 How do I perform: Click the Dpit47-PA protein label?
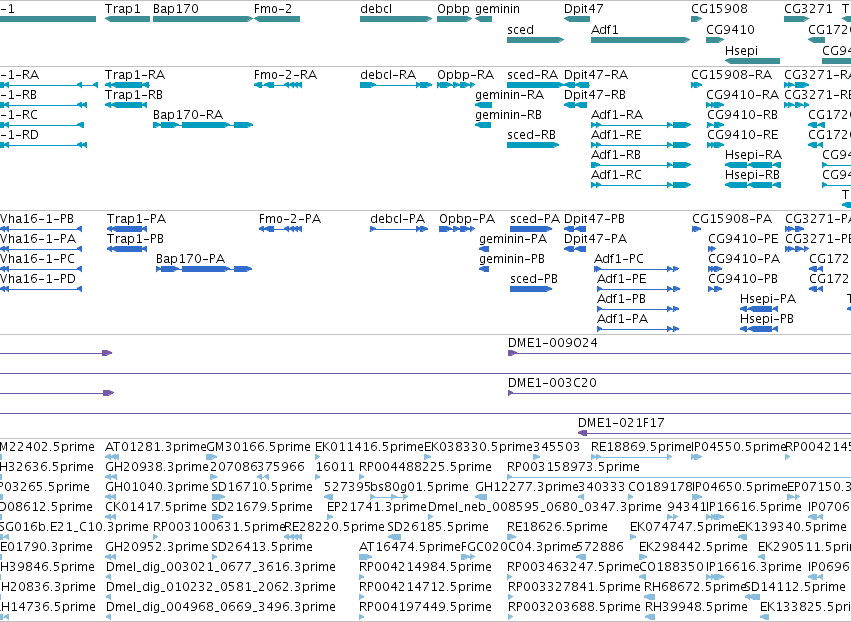click(x=595, y=239)
